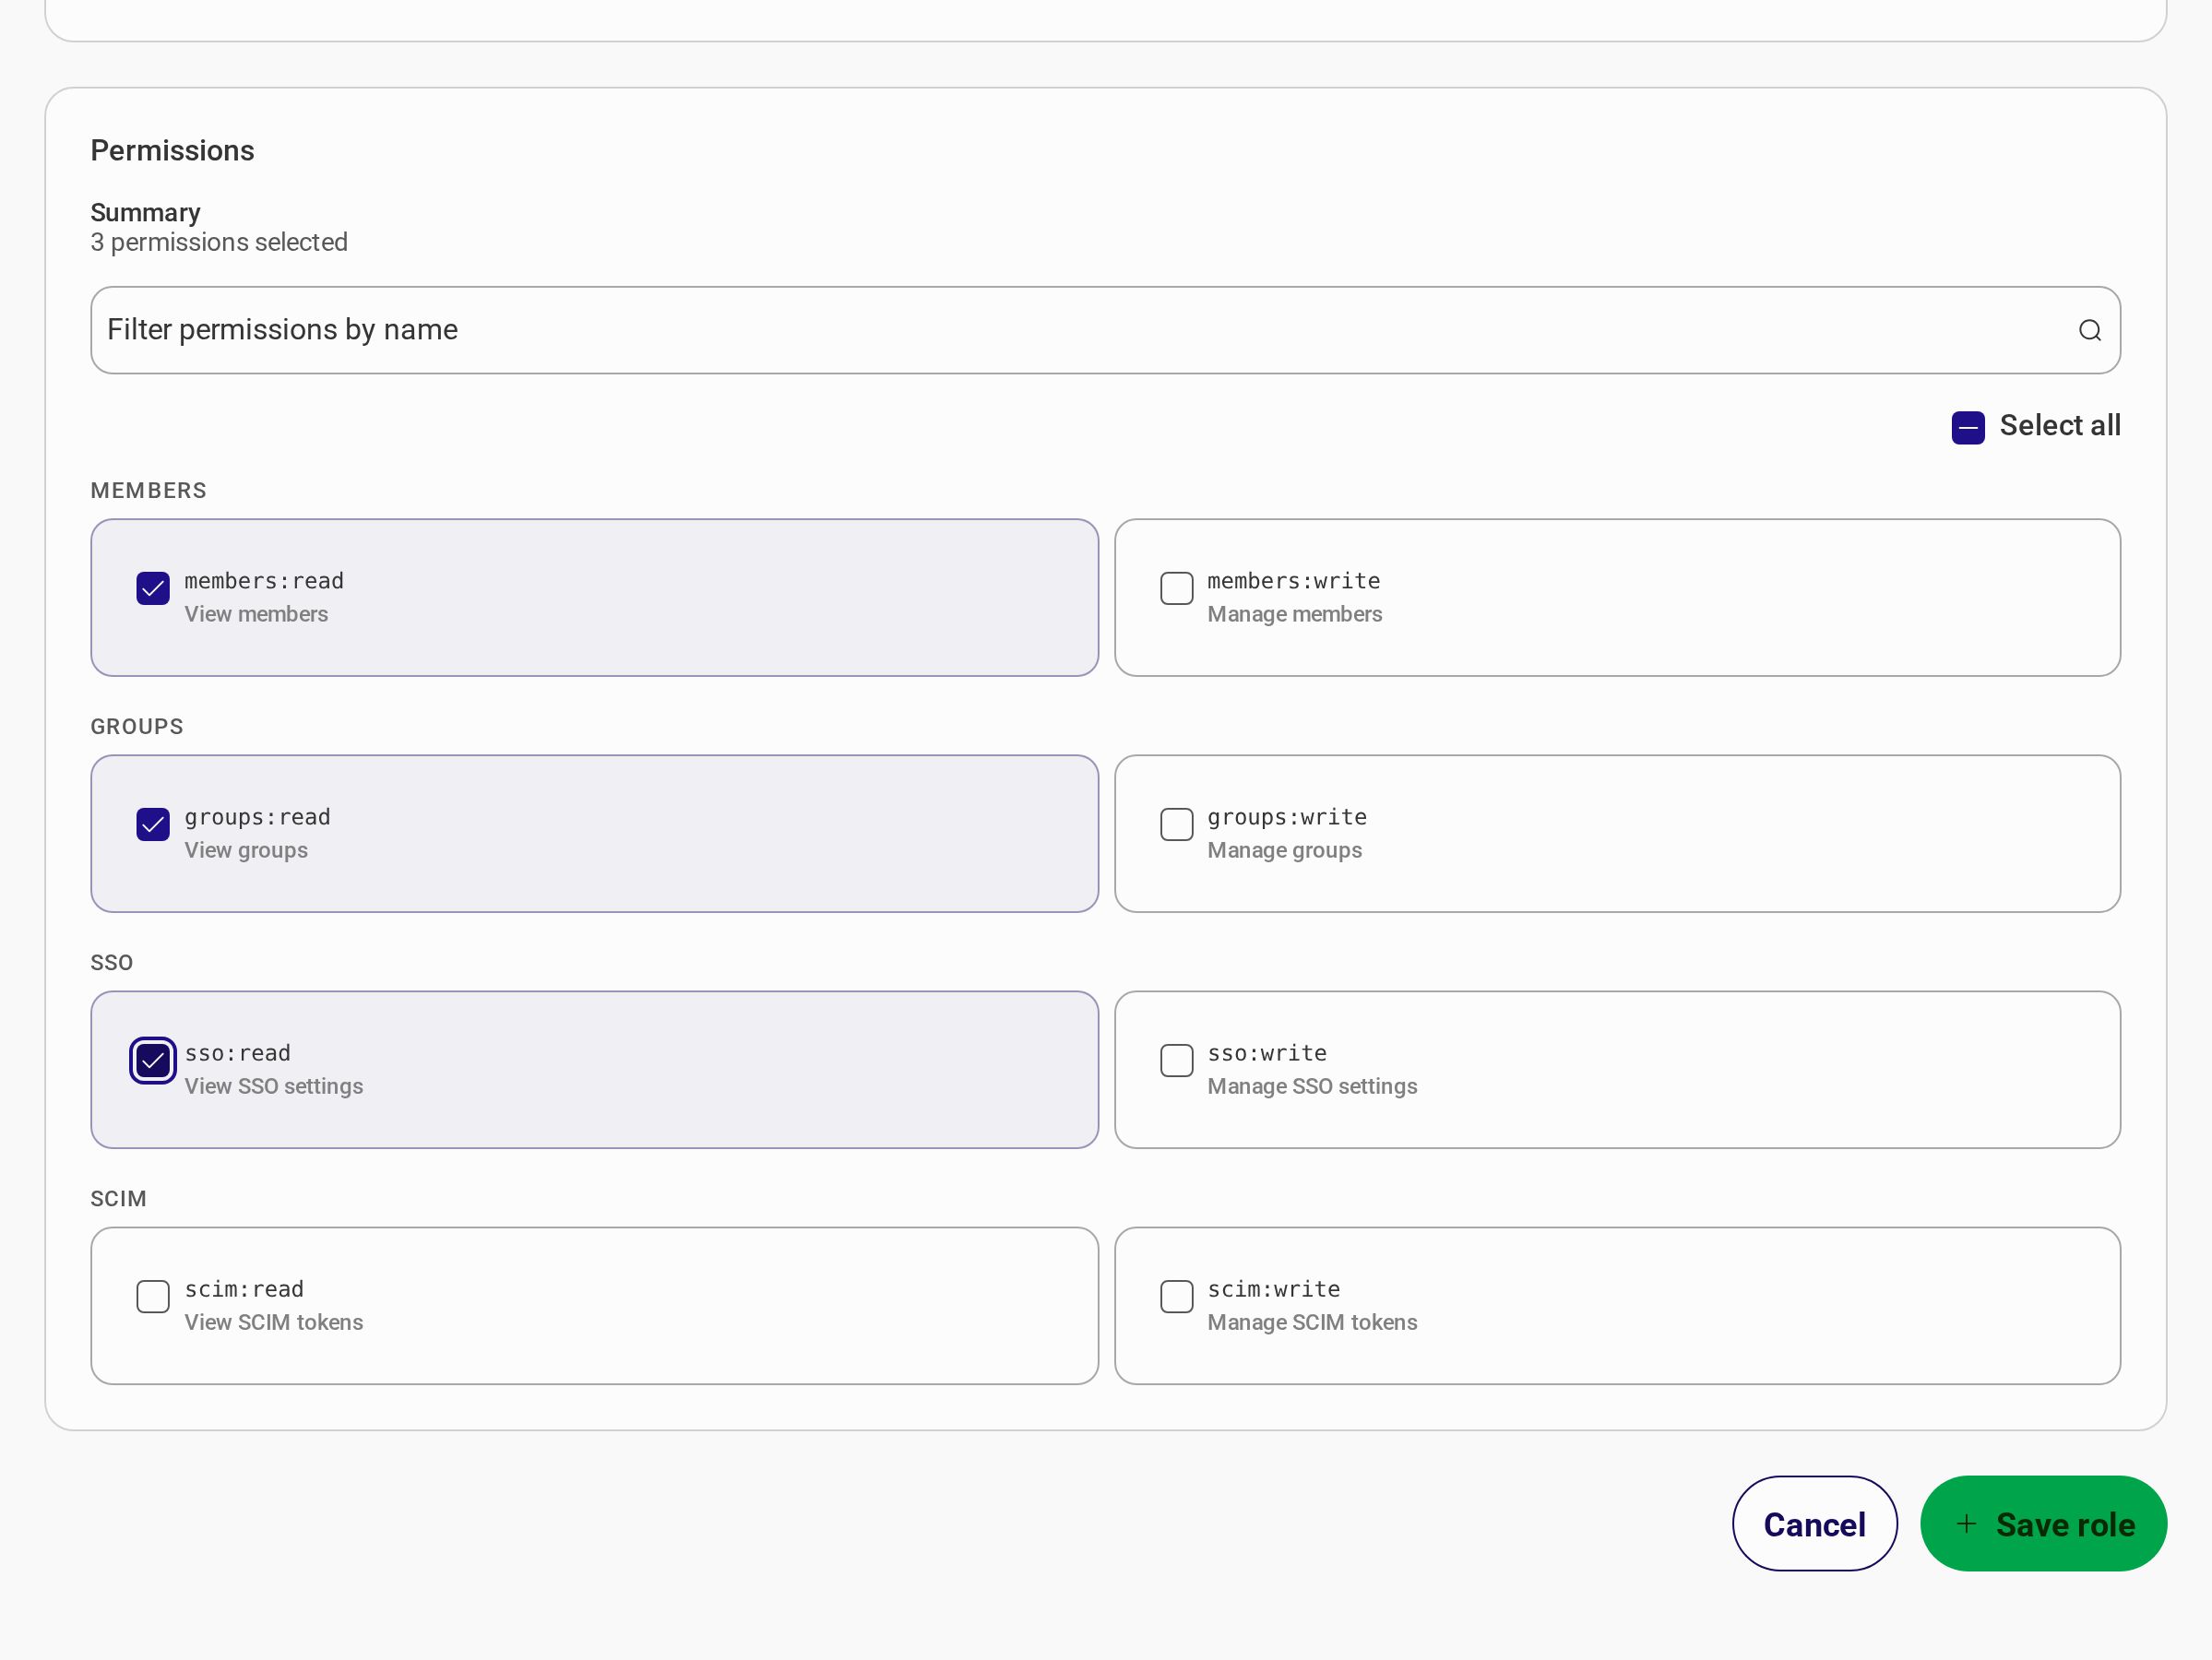
Task: Check the scim:write permission checkbox
Action: click(x=1177, y=1296)
